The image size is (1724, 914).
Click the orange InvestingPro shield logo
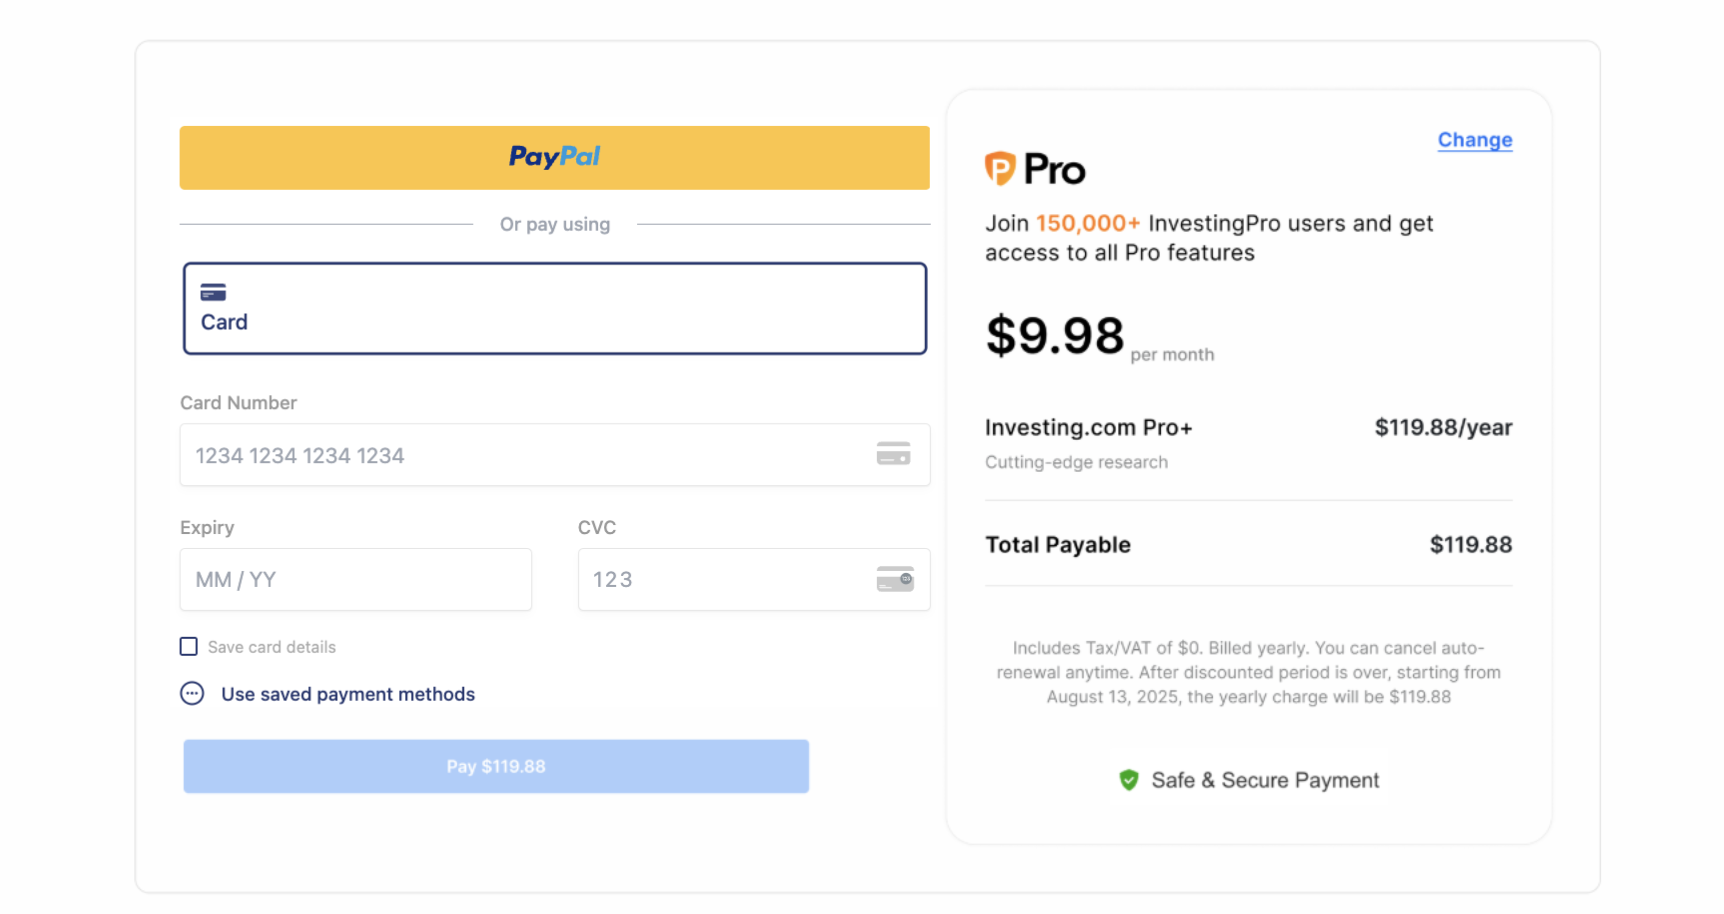(1000, 168)
